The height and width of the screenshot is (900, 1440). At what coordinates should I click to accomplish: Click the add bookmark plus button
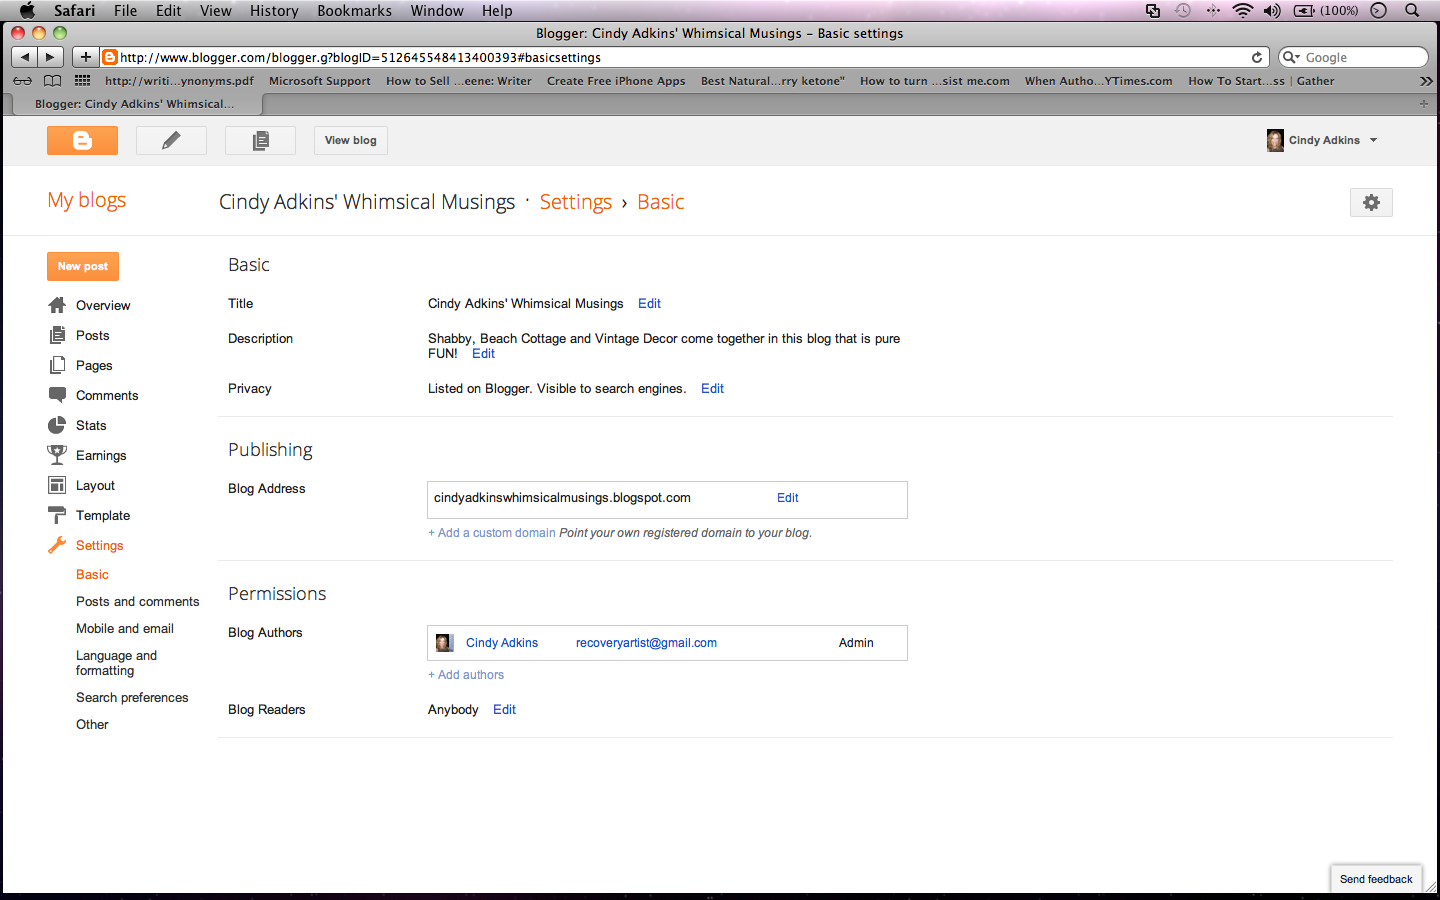tap(85, 57)
